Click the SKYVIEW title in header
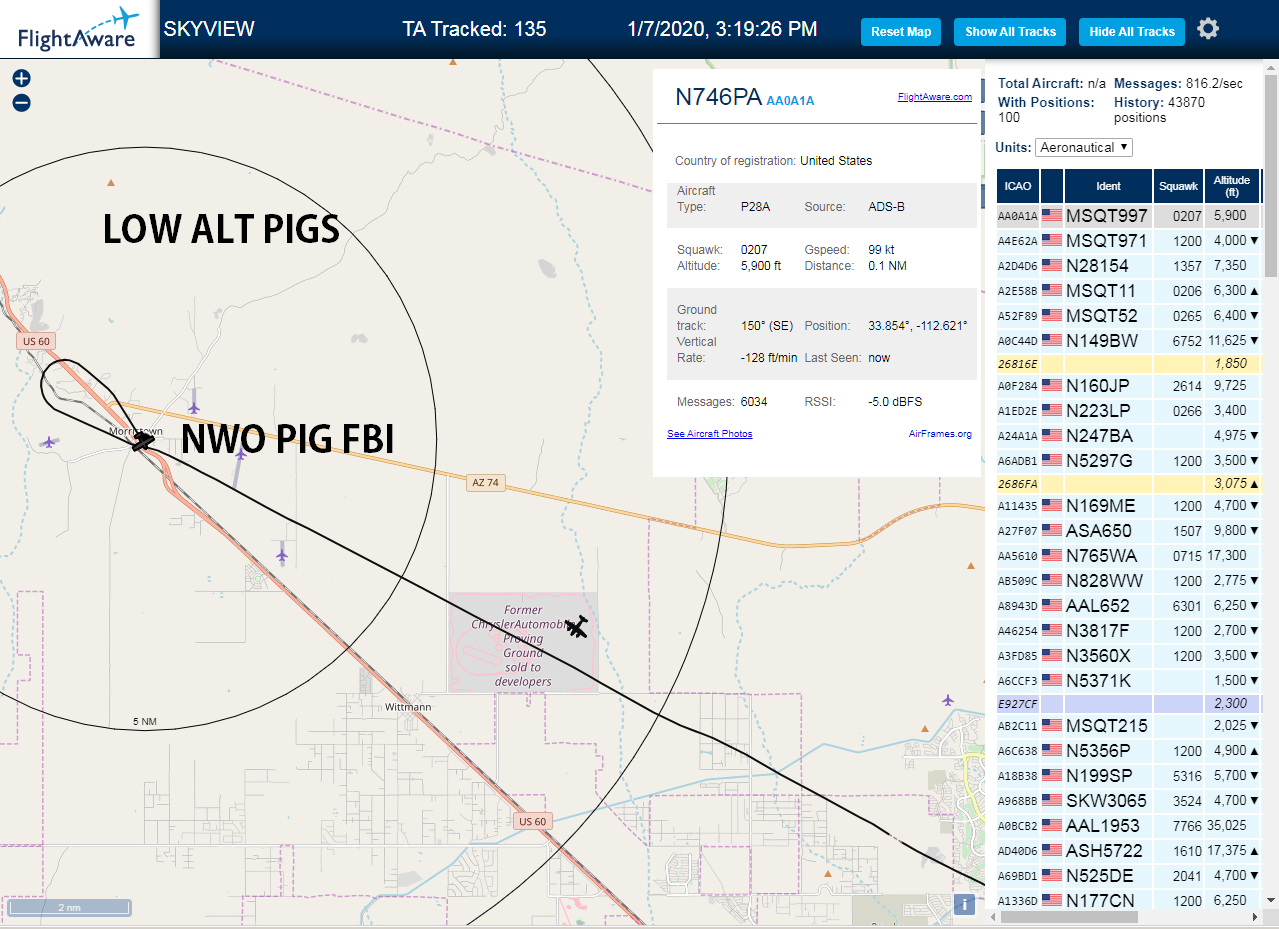Image resolution: width=1279 pixels, height=929 pixels. [209, 29]
